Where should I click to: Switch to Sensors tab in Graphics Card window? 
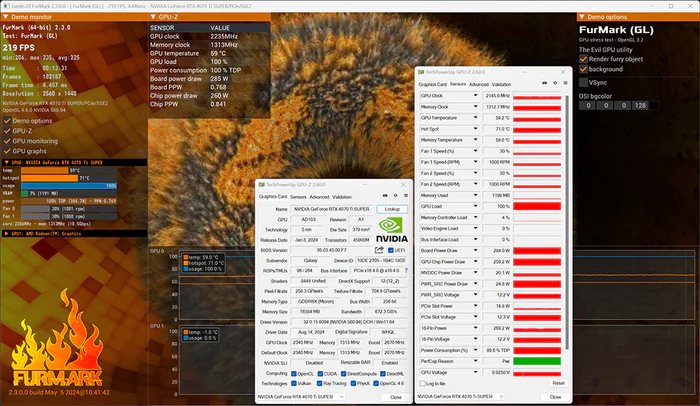point(298,197)
